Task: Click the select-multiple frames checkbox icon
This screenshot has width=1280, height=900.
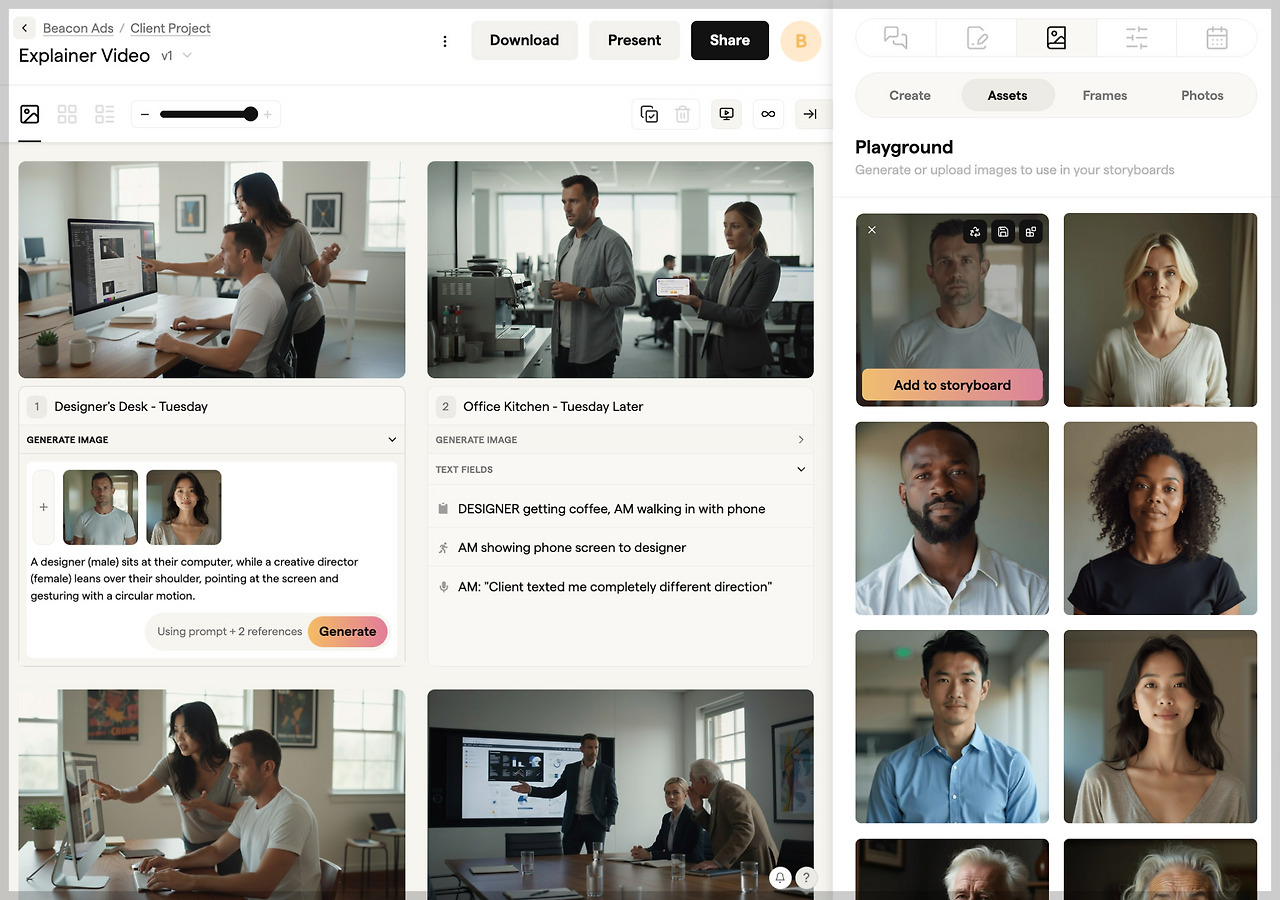Action: (x=650, y=114)
